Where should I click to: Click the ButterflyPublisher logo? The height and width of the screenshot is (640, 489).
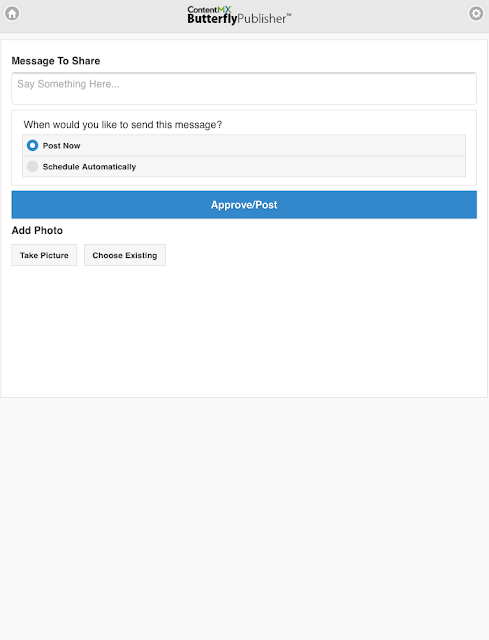pyautogui.click(x=239, y=15)
